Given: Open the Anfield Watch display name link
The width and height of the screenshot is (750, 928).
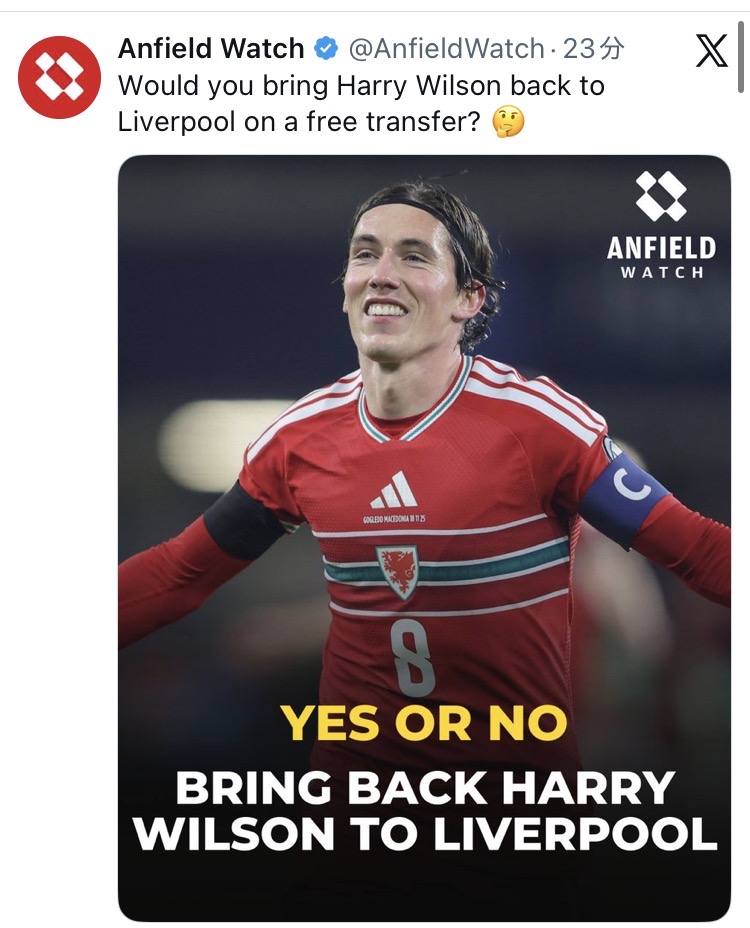Looking at the screenshot, I should [211, 49].
